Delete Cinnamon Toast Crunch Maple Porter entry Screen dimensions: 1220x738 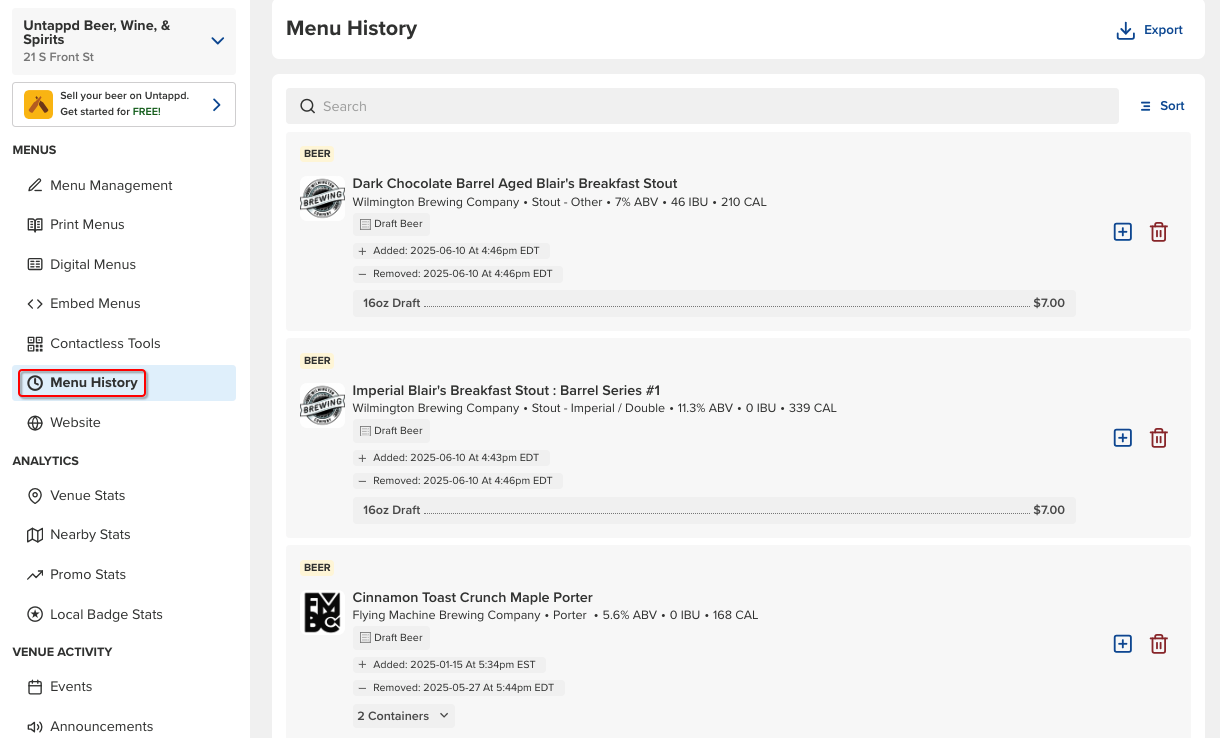coord(1158,644)
